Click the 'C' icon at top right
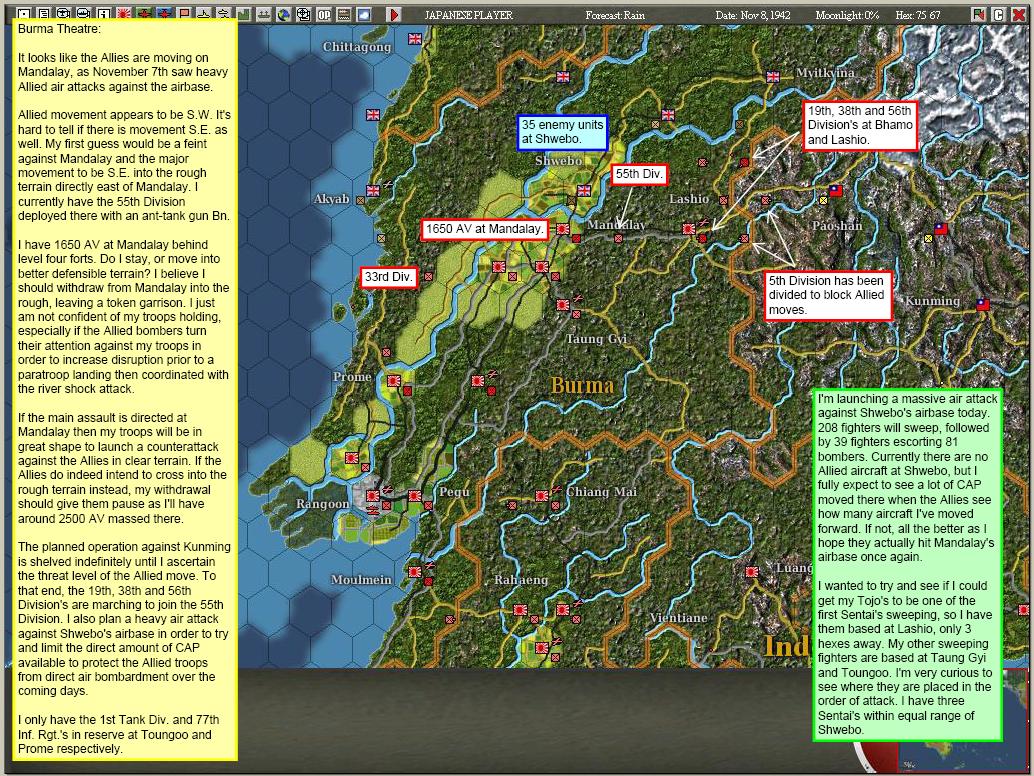This screenshot has width=1034, height=776. [x=998, y=14]
